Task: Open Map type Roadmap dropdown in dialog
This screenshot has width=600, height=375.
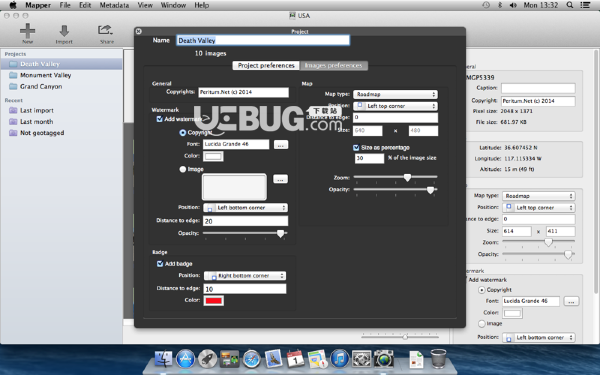Action: 395,94
